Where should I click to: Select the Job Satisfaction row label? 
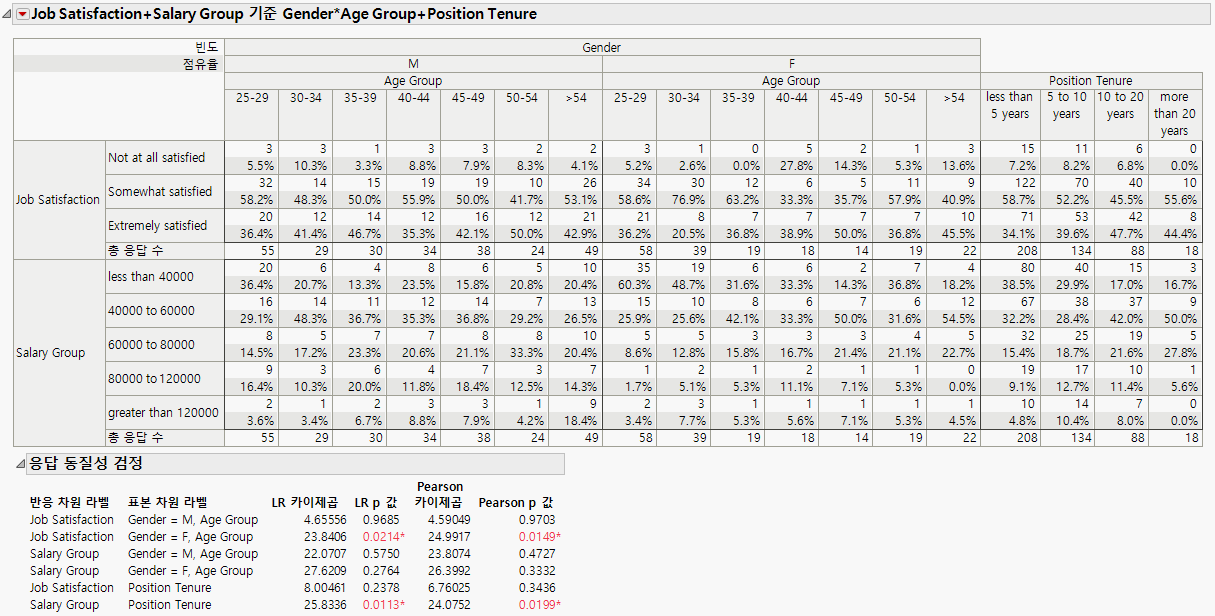coord(58,199)
